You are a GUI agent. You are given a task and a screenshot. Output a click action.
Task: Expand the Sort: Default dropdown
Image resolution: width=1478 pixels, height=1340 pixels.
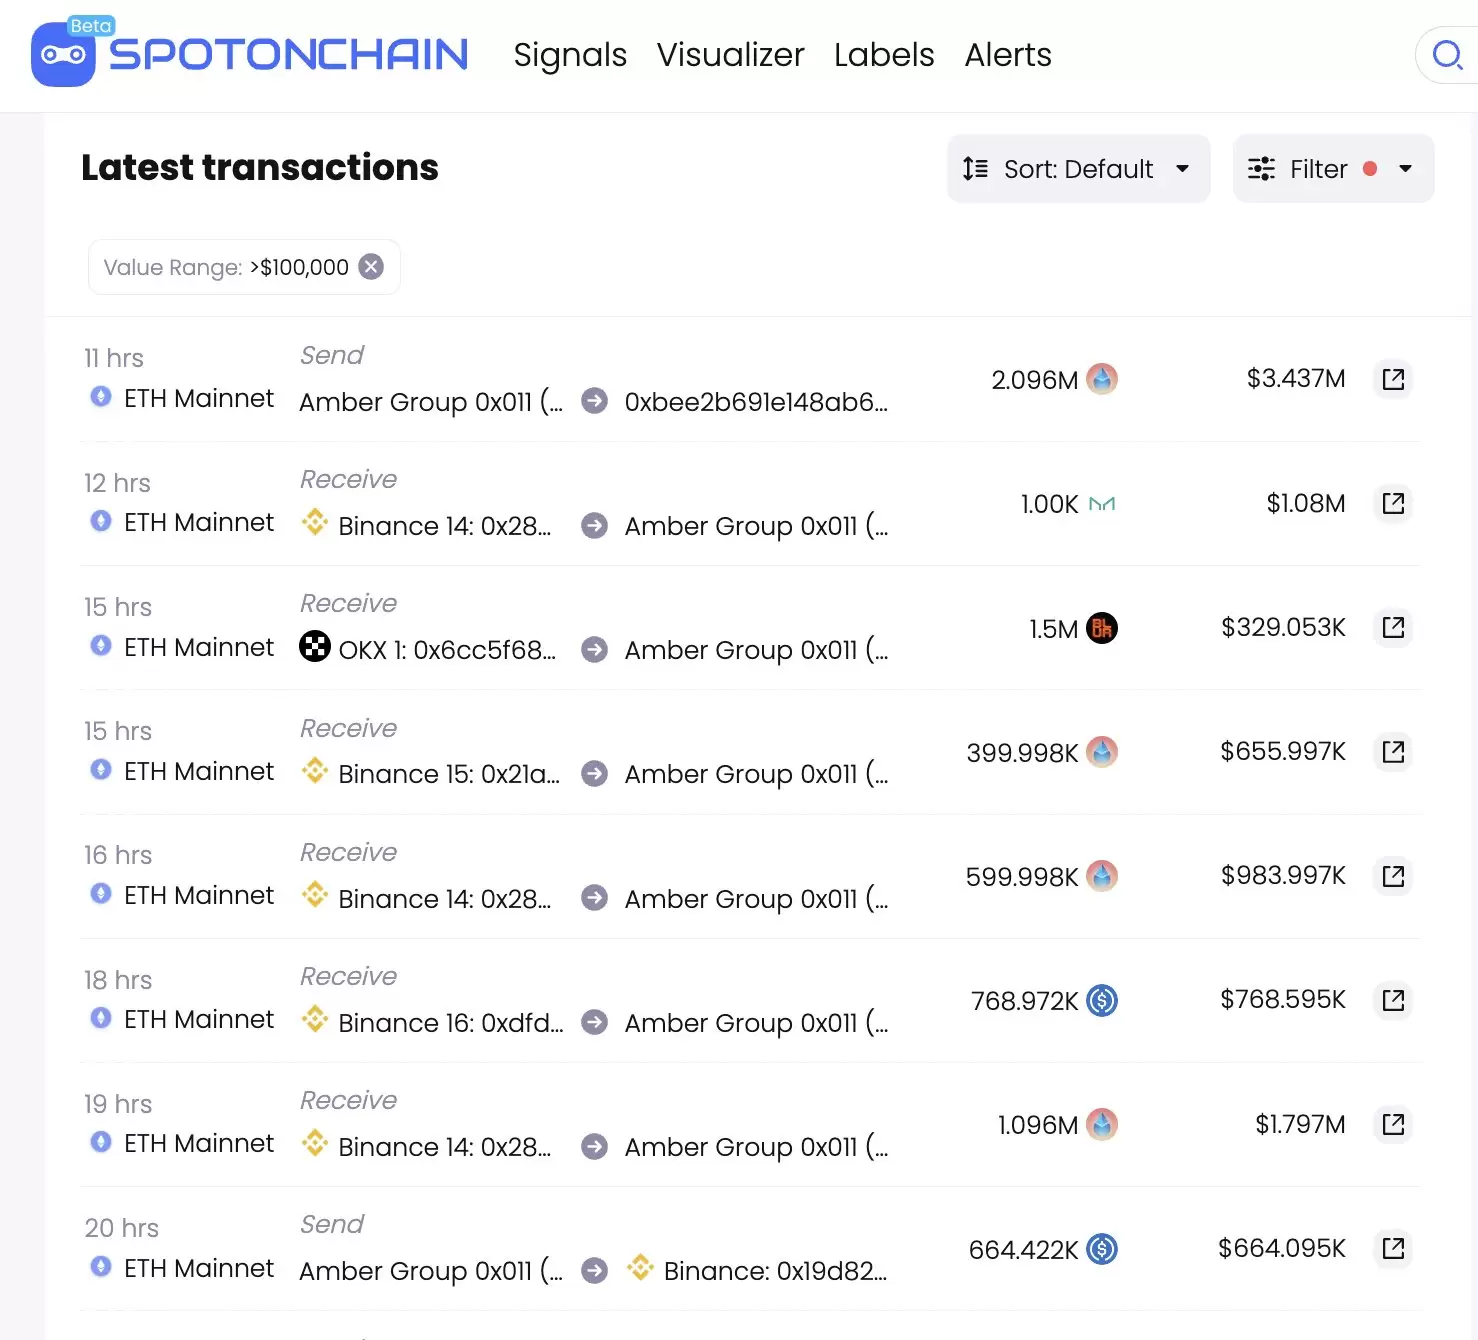pyautogui.click(x=1078, y=169)
